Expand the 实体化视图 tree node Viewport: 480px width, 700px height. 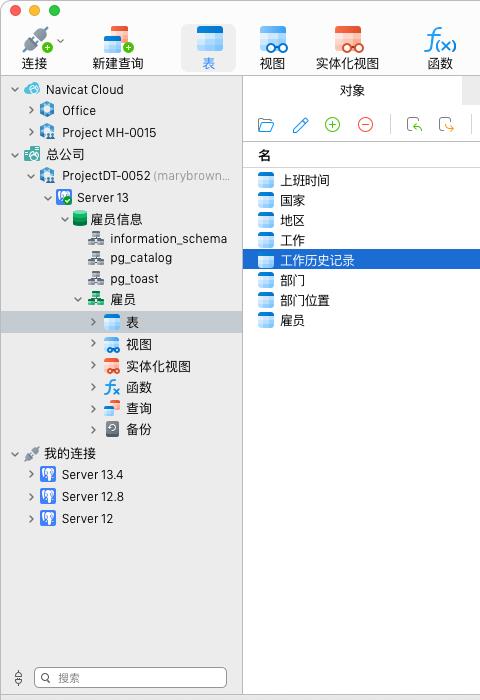93,365
